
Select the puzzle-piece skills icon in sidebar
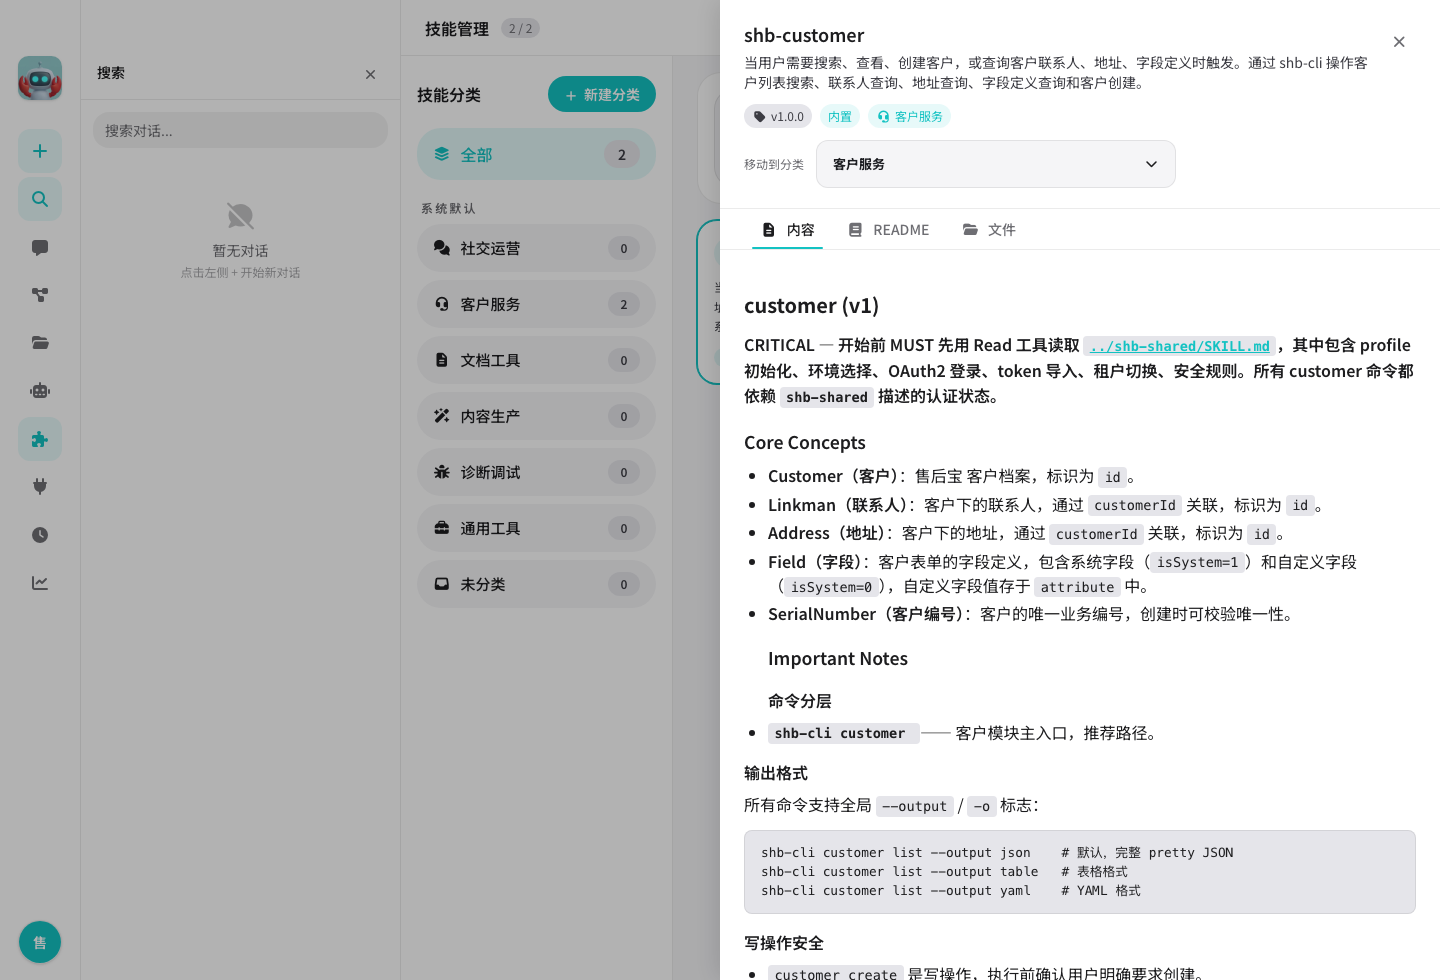(x=40, y=439)
